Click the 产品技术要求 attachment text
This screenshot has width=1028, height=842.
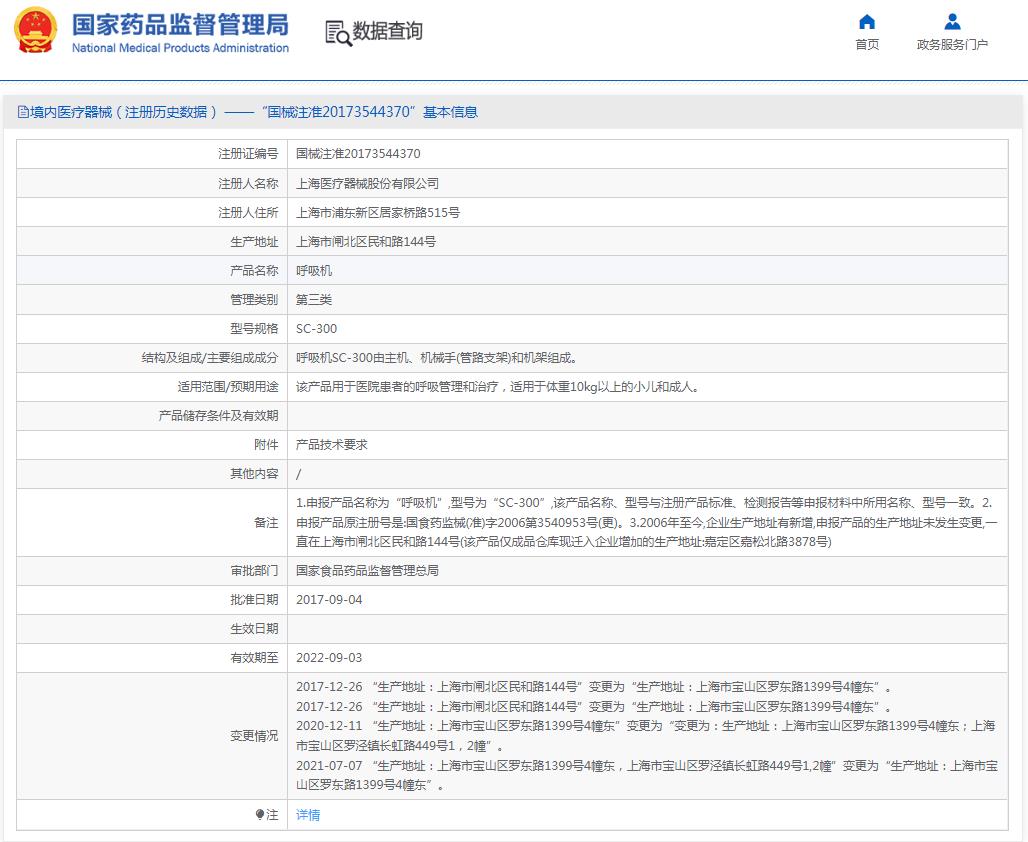click(x=330, y=444)
